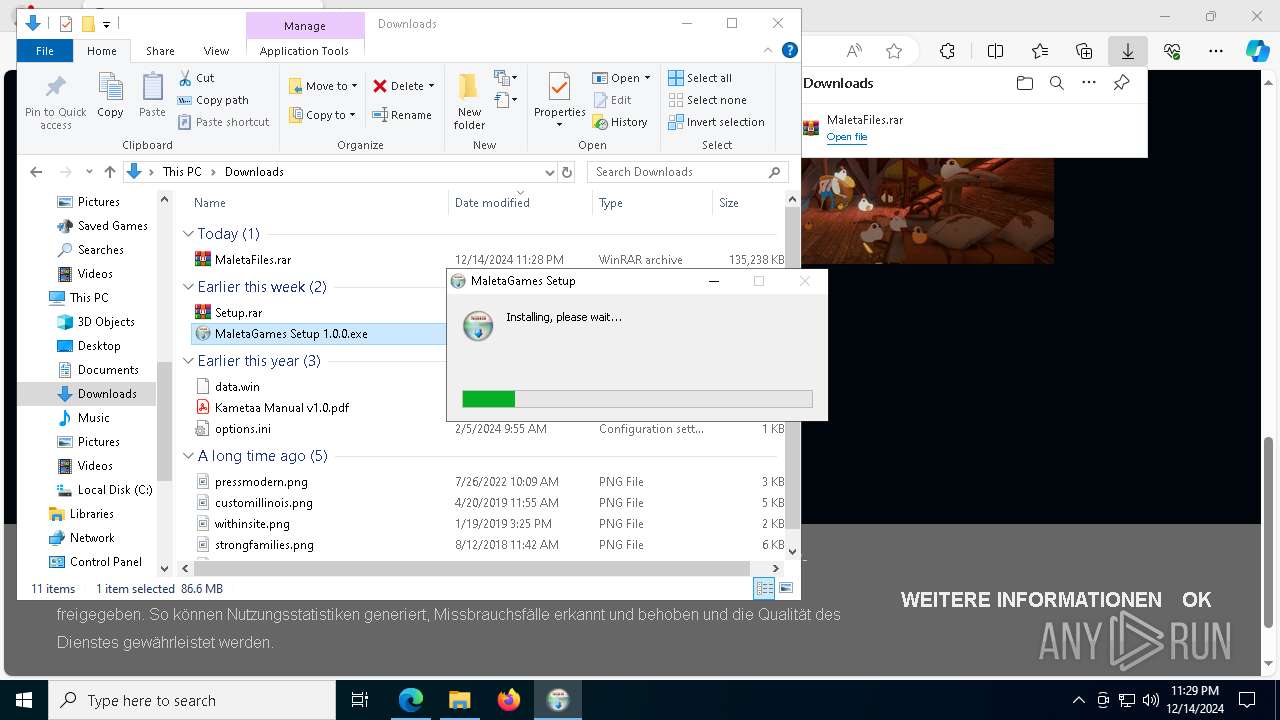Click the horizontal scrollbar in file list

(x=474, y=568)
